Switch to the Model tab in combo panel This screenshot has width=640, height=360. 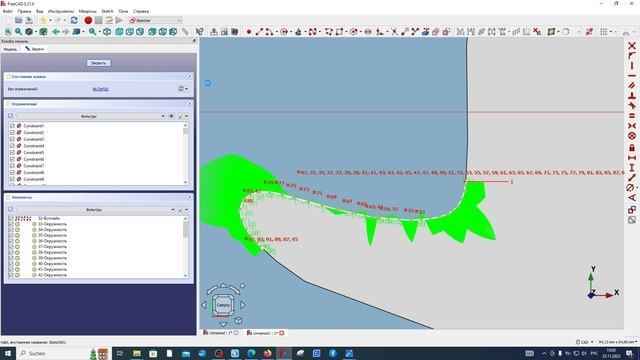pos(10,49)
